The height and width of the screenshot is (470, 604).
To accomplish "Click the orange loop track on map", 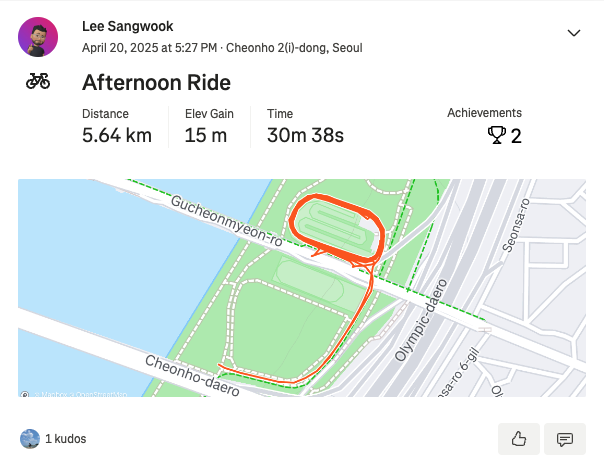I will (337, 226).
